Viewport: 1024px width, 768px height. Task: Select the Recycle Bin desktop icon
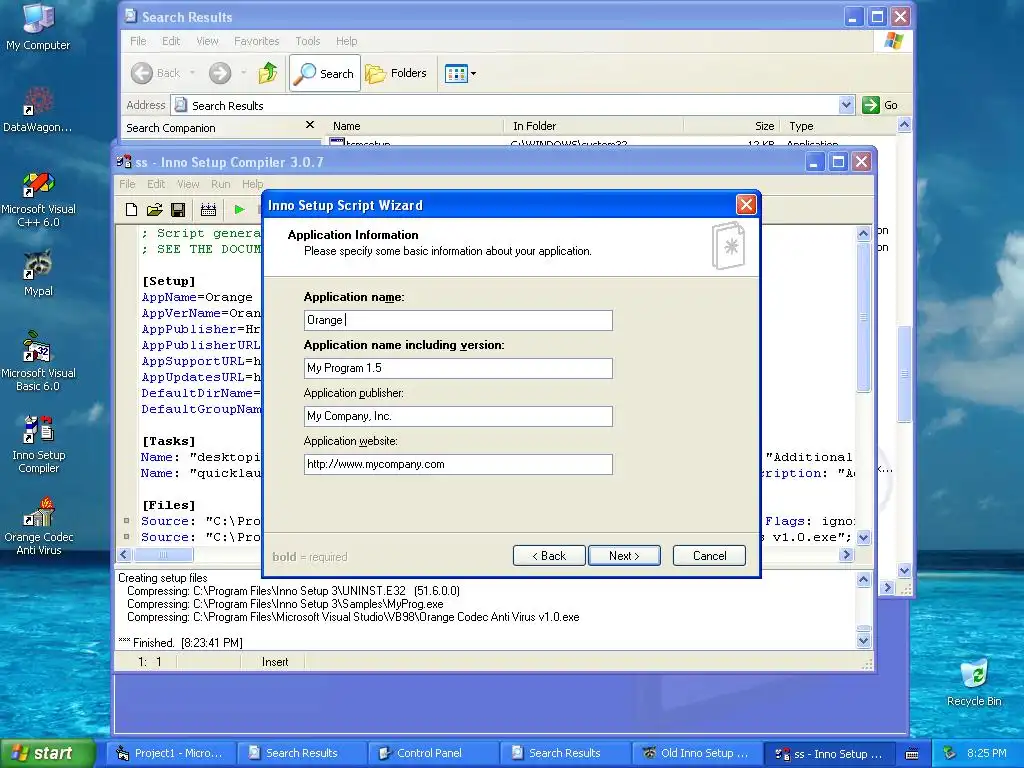coord(974,683)
